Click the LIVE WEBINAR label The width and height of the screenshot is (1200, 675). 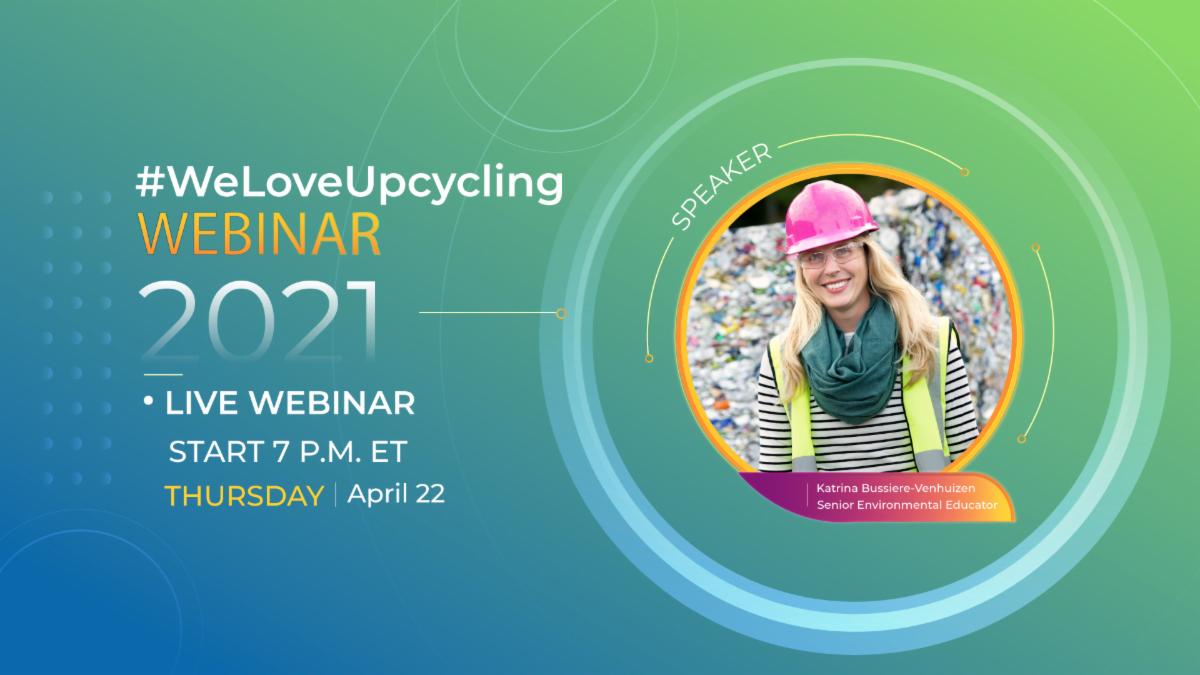point(290,403)
